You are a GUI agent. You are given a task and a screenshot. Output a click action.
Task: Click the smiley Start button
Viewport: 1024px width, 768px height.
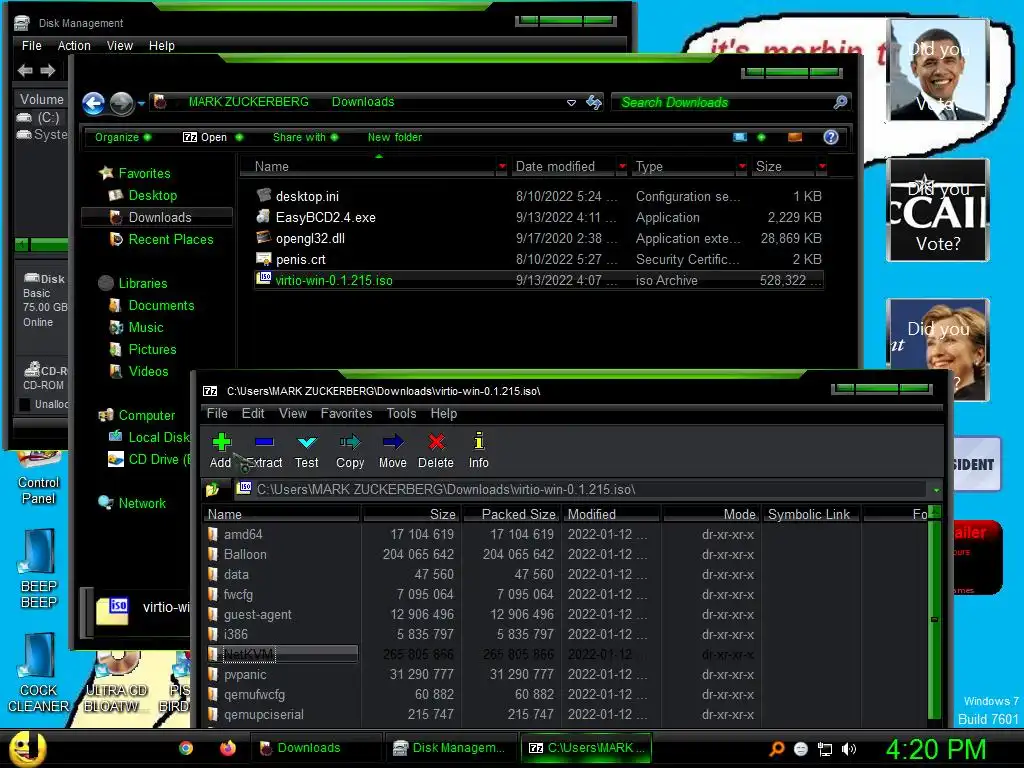(x=26, y=748)
